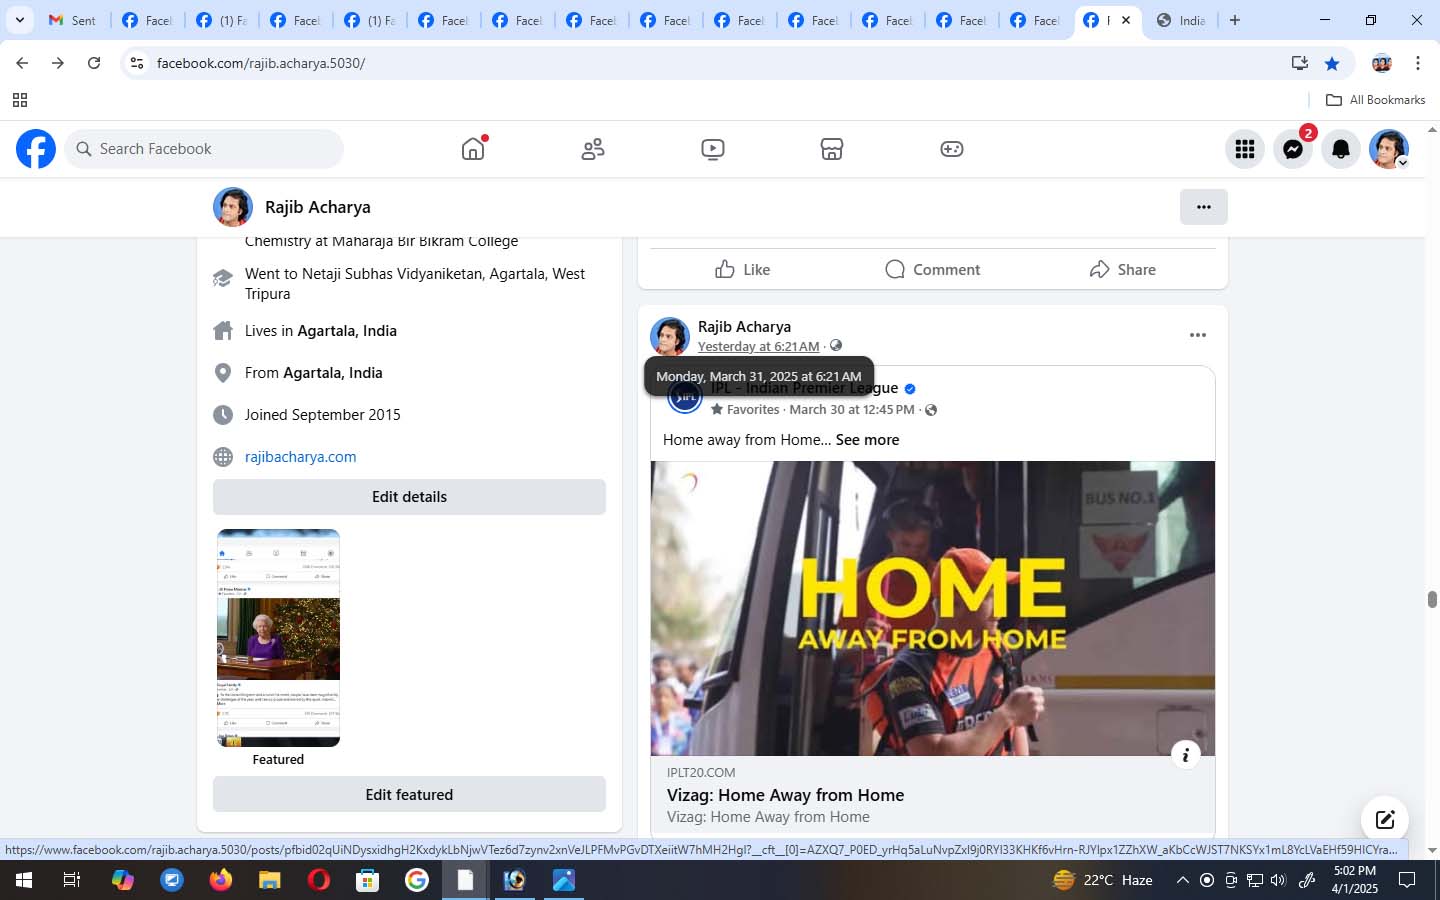Open the apps grid in bookmarks bar
The image size is (1440, 900).
point(19,100)
